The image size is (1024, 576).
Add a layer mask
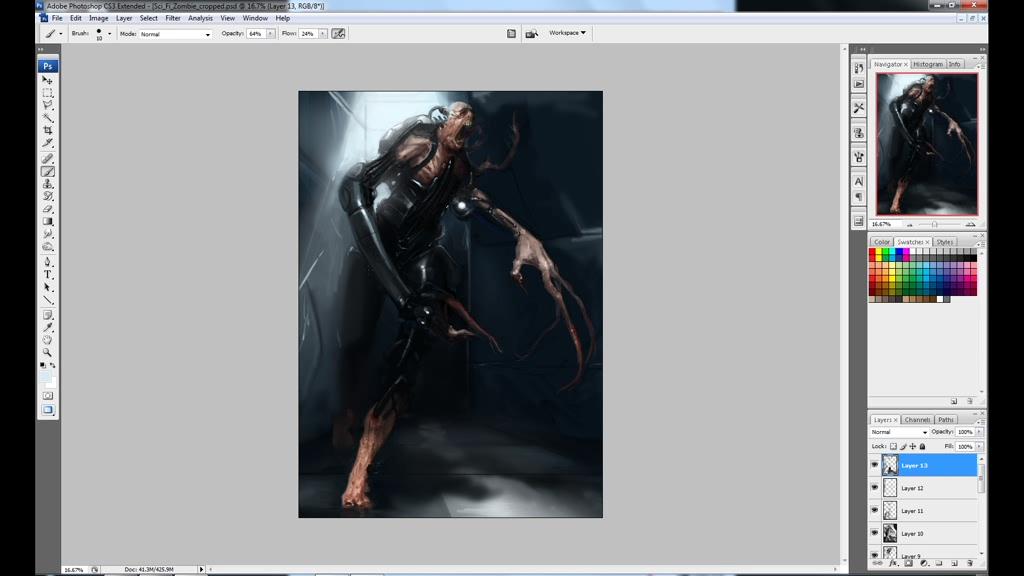908,563
